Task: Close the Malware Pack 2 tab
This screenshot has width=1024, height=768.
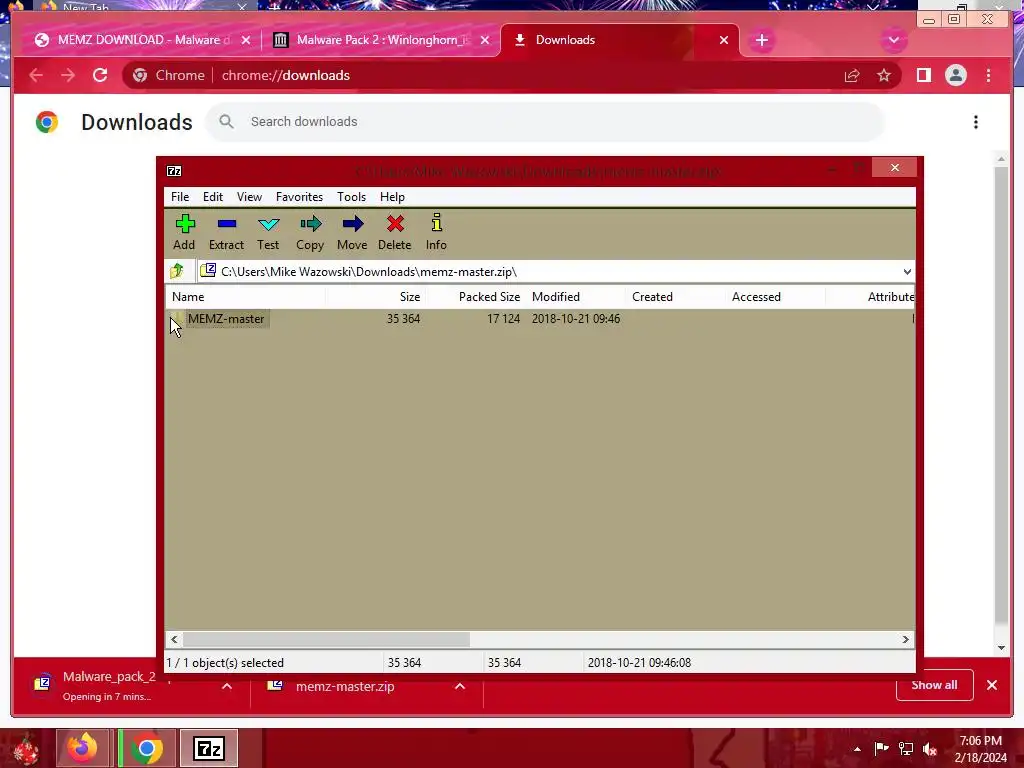Action: coord(485,40)
